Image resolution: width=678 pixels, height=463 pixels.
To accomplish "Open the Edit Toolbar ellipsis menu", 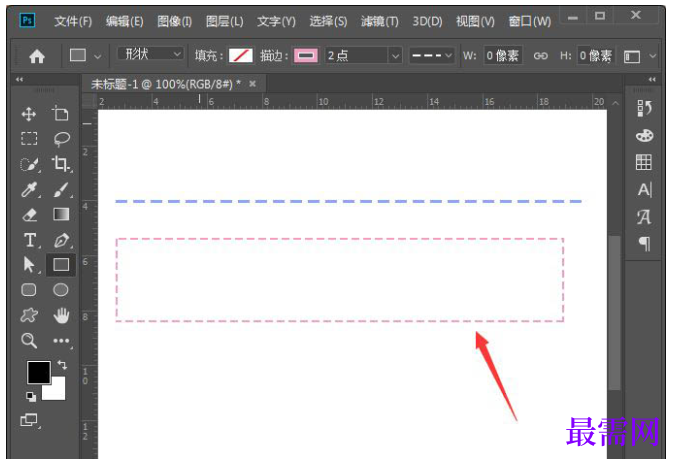I will click(x=61, y=341).
